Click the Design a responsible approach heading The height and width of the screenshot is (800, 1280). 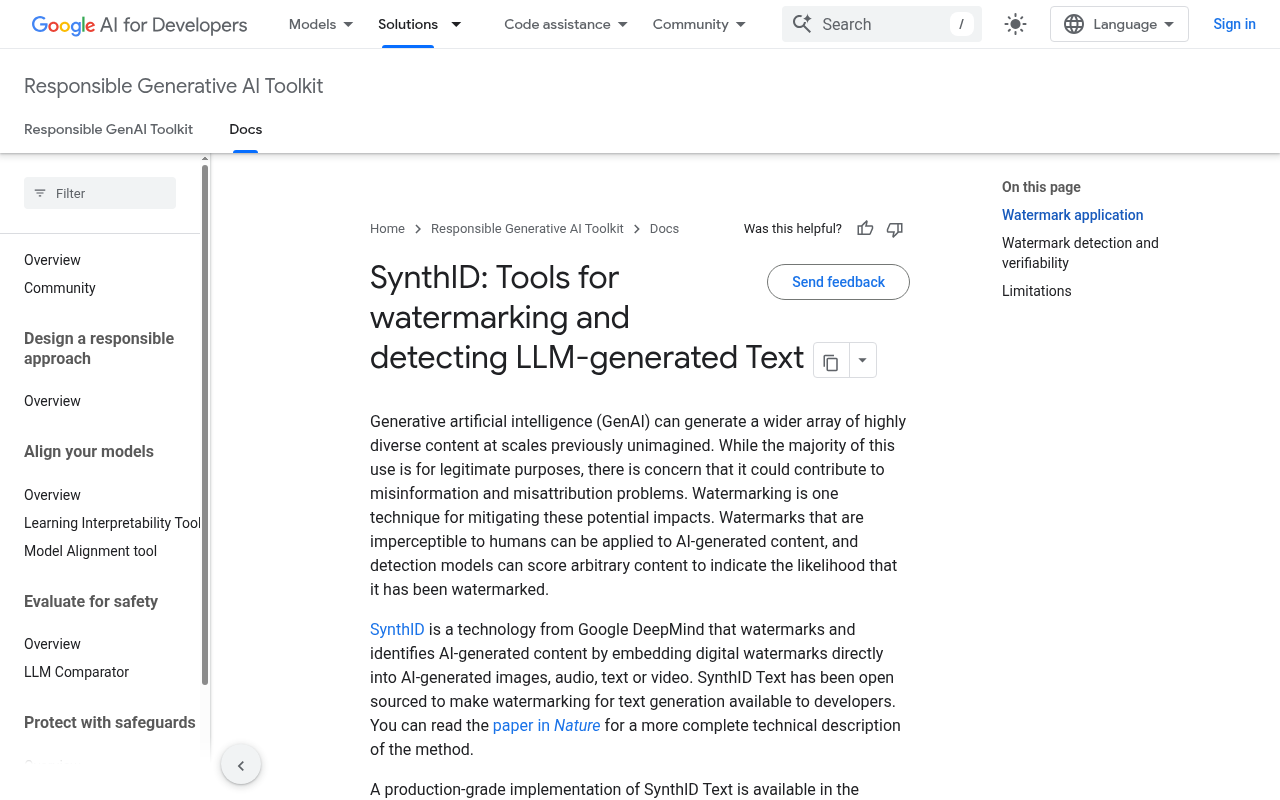pos(99,348)
